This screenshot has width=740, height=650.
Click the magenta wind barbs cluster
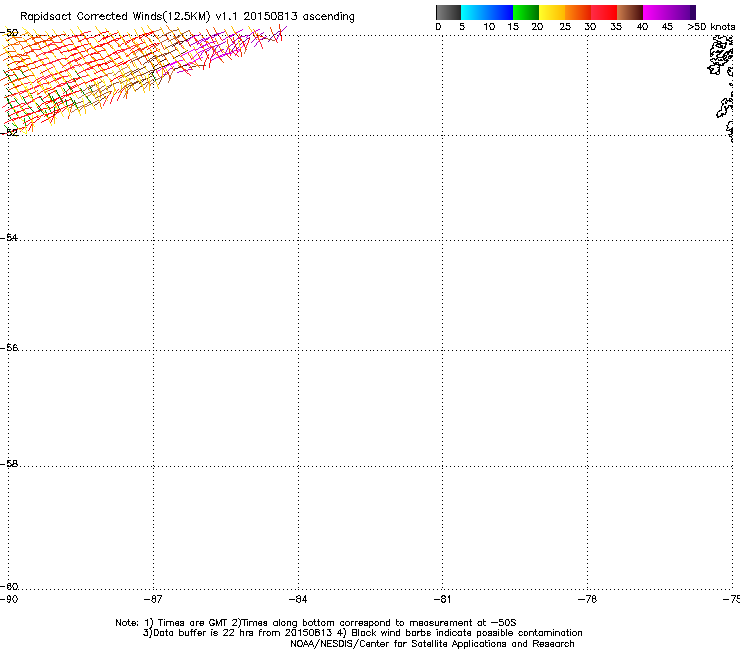[222, 50]
